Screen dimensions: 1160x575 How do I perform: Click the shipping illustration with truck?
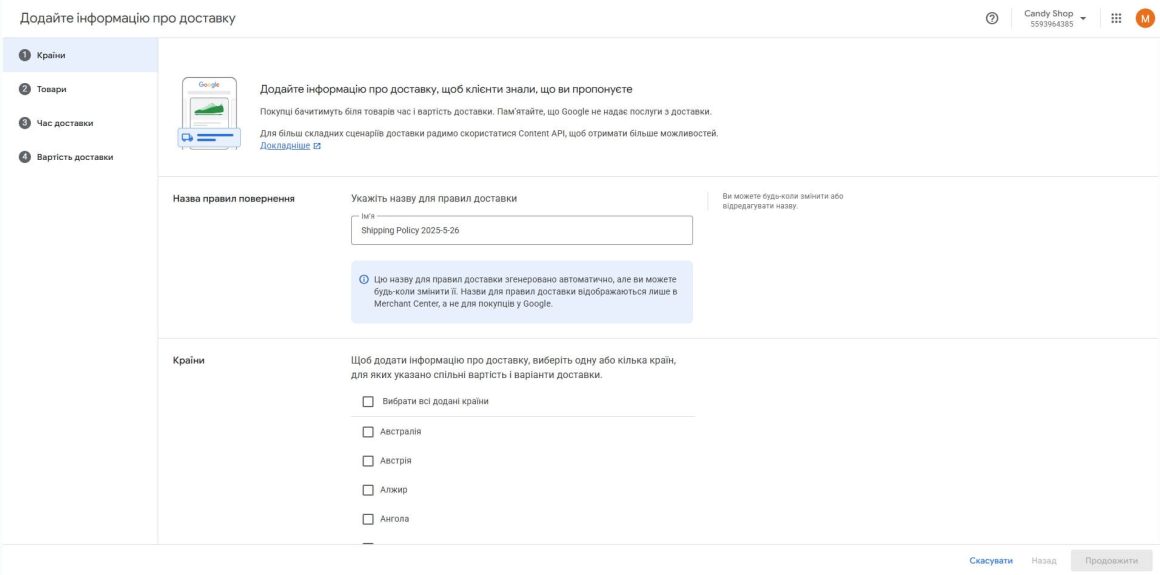(209, 113)
